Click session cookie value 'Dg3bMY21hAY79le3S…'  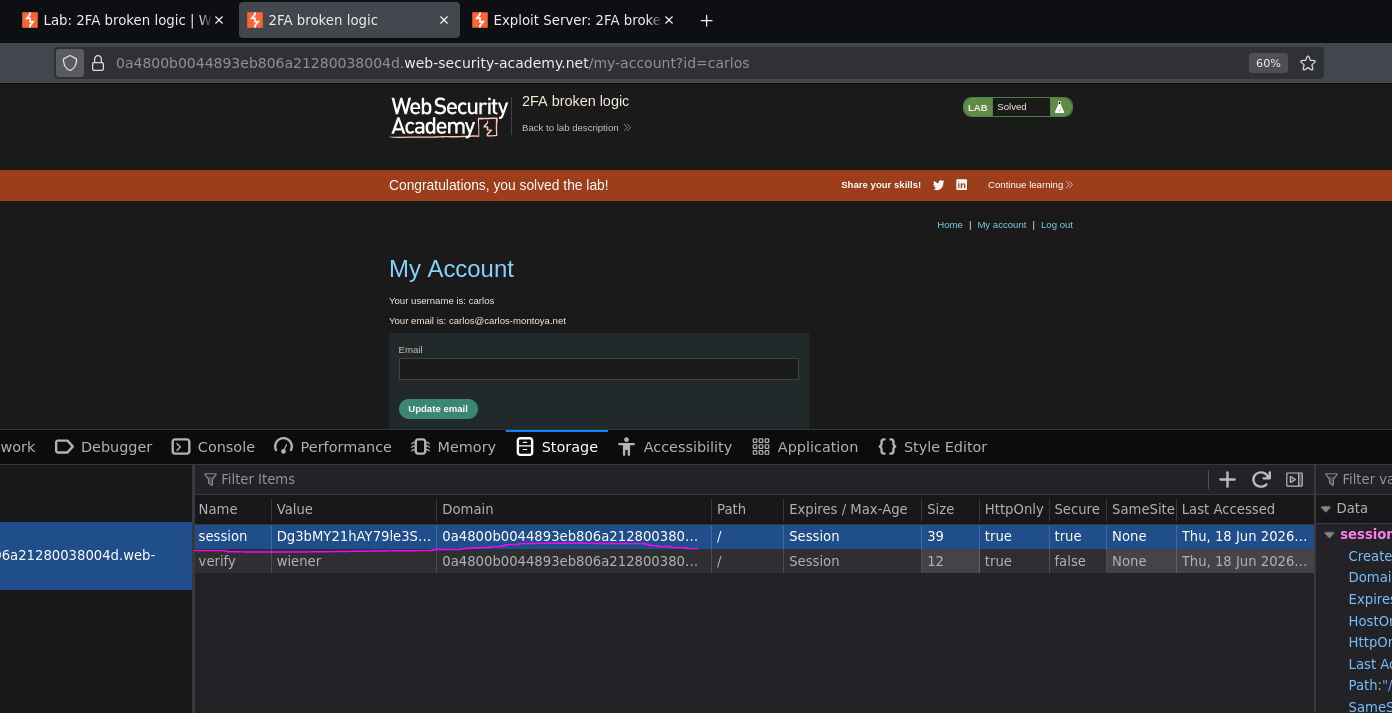click(x=354, y=536)
